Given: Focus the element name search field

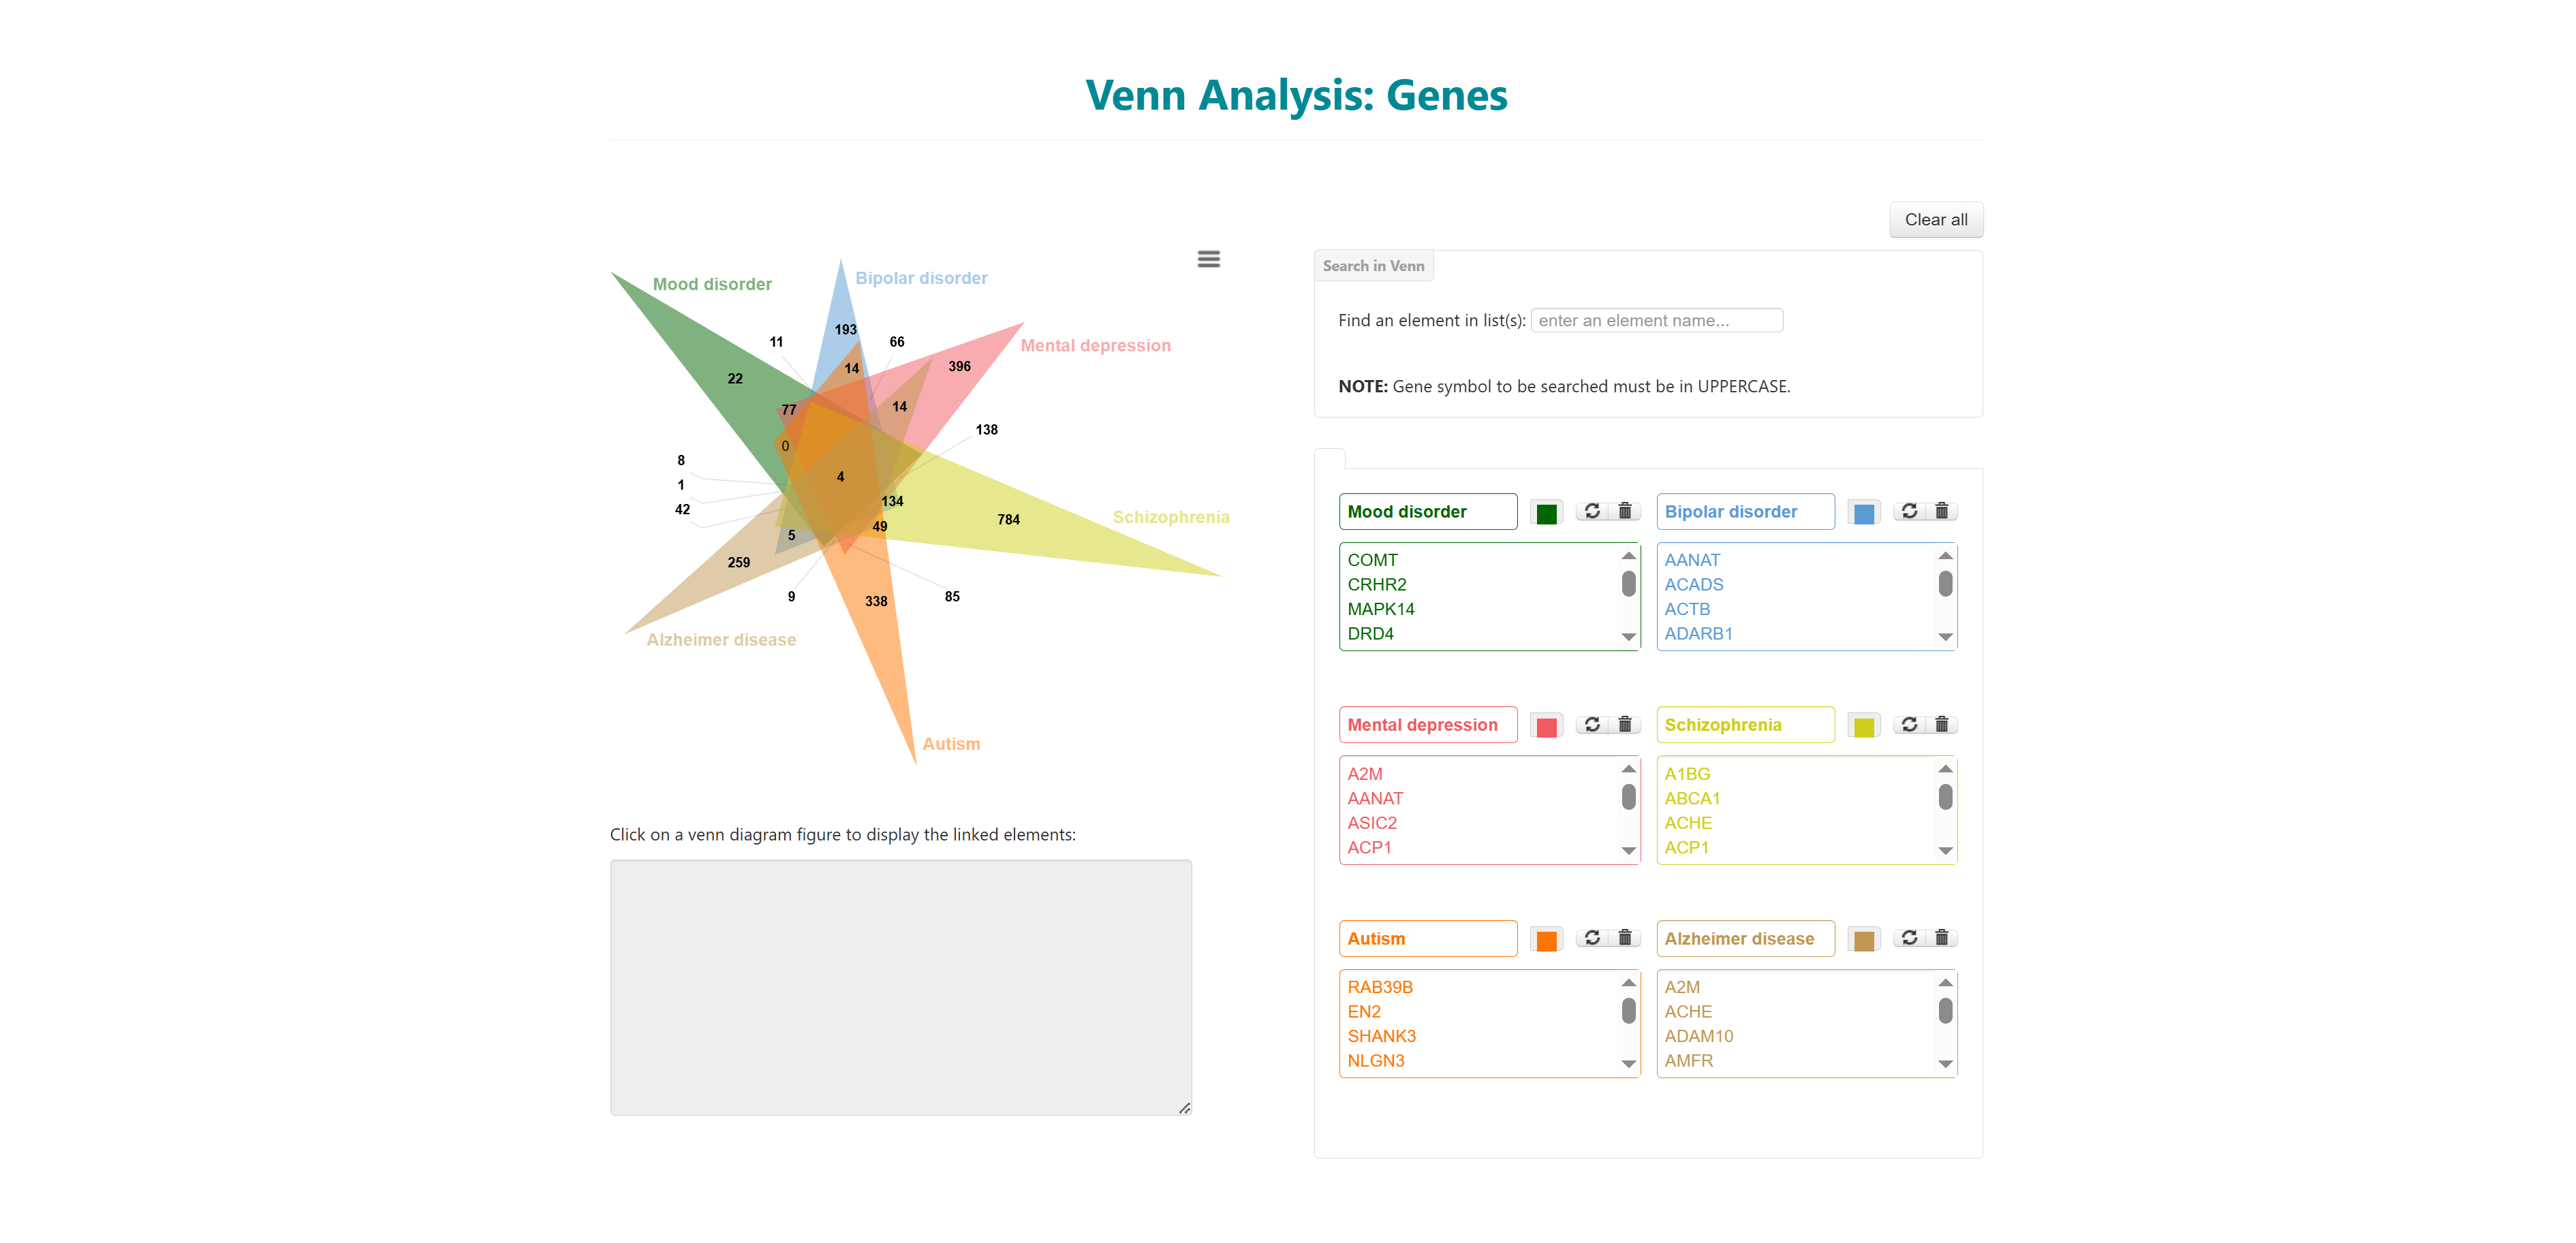Looking at the screenshot, I should (1656, 320).
